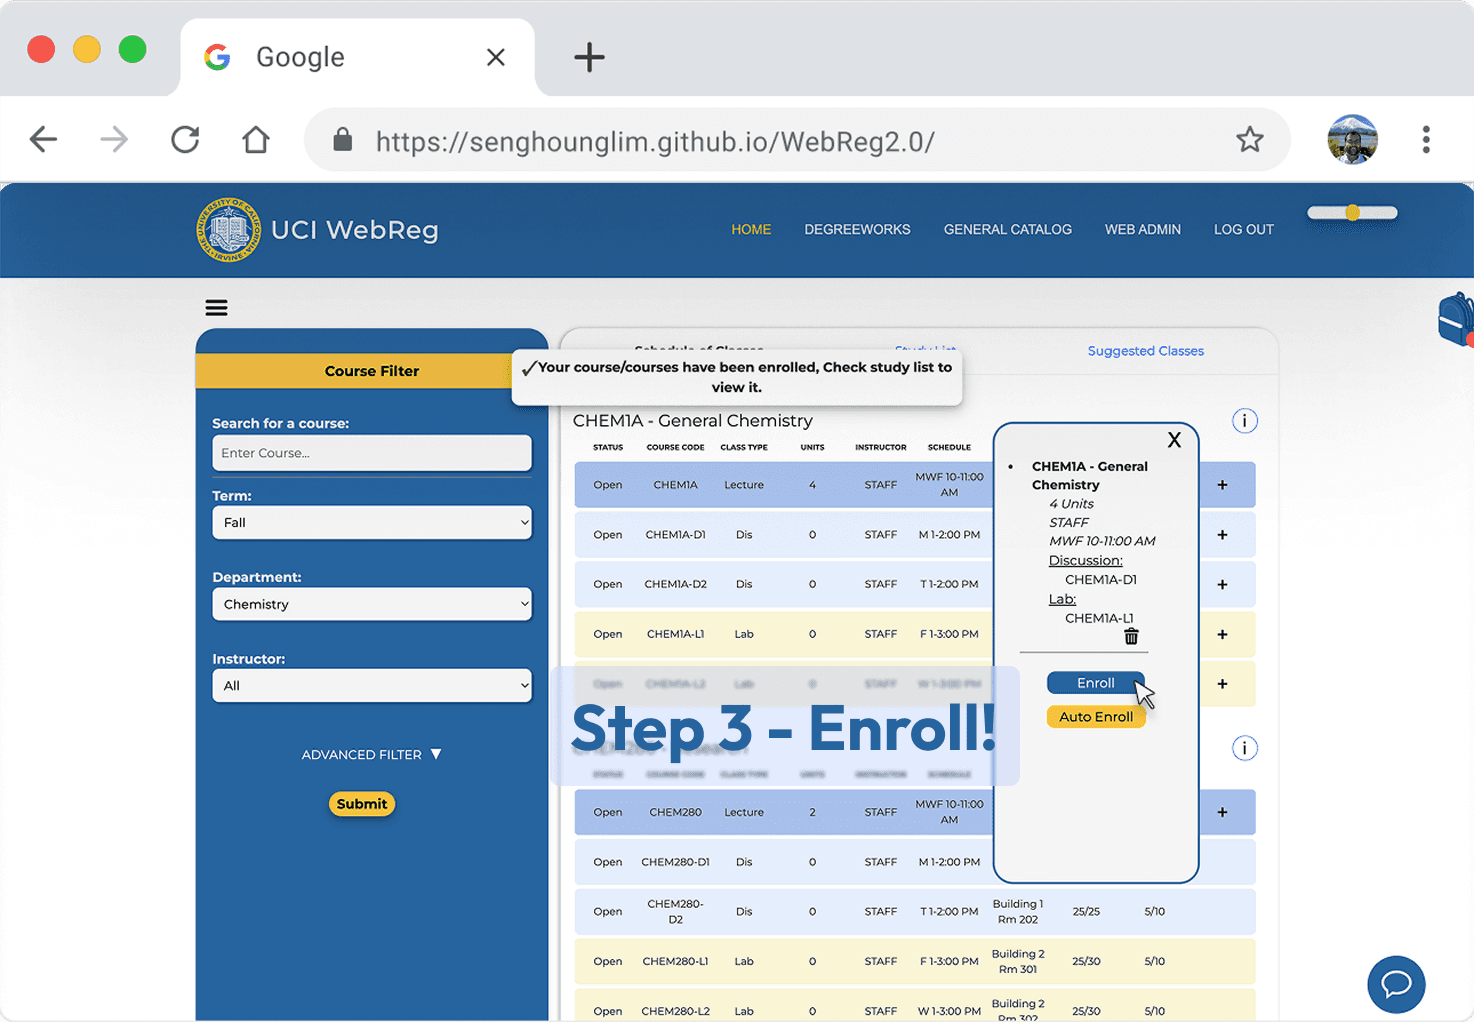Go to HOME in navigation
The width and height of the screenshot is (1474, 1022).
pyautogui.click(x=751, y=229)
